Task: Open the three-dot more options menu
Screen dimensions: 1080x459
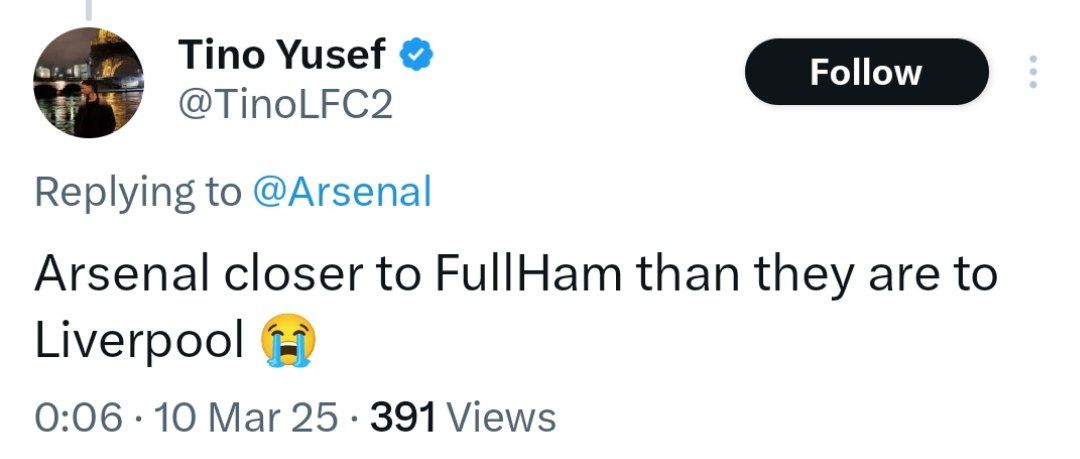Action: click(1033, 72)
